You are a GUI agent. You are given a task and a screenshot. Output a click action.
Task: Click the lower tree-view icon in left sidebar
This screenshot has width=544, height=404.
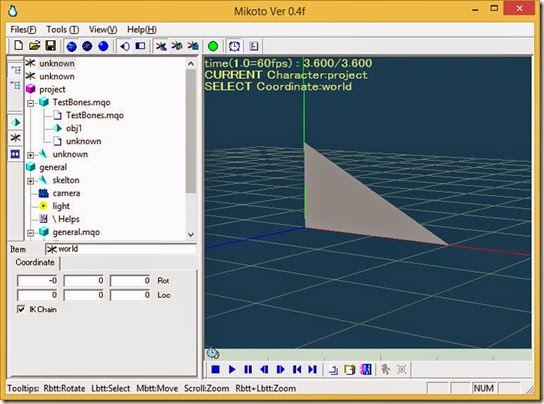15,85
